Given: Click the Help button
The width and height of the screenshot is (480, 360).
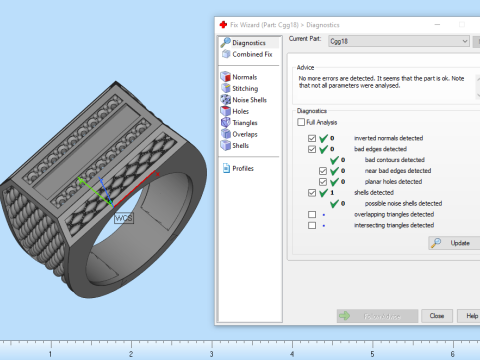Looking at the screenshot, I should coord(470,316).
